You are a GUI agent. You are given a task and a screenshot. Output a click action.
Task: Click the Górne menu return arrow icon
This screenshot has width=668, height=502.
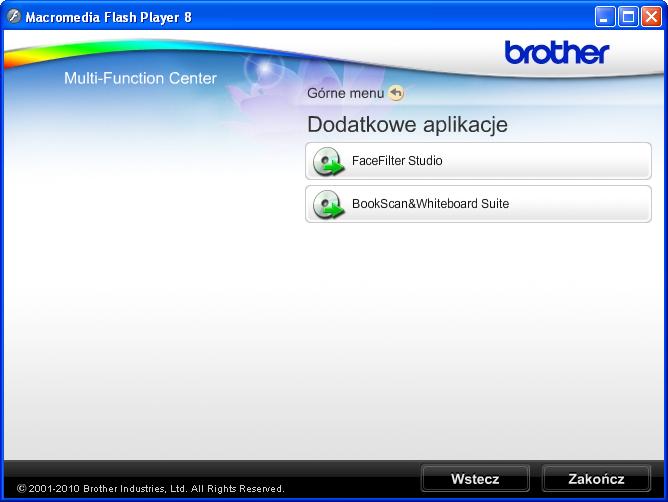tap(396, 93)
